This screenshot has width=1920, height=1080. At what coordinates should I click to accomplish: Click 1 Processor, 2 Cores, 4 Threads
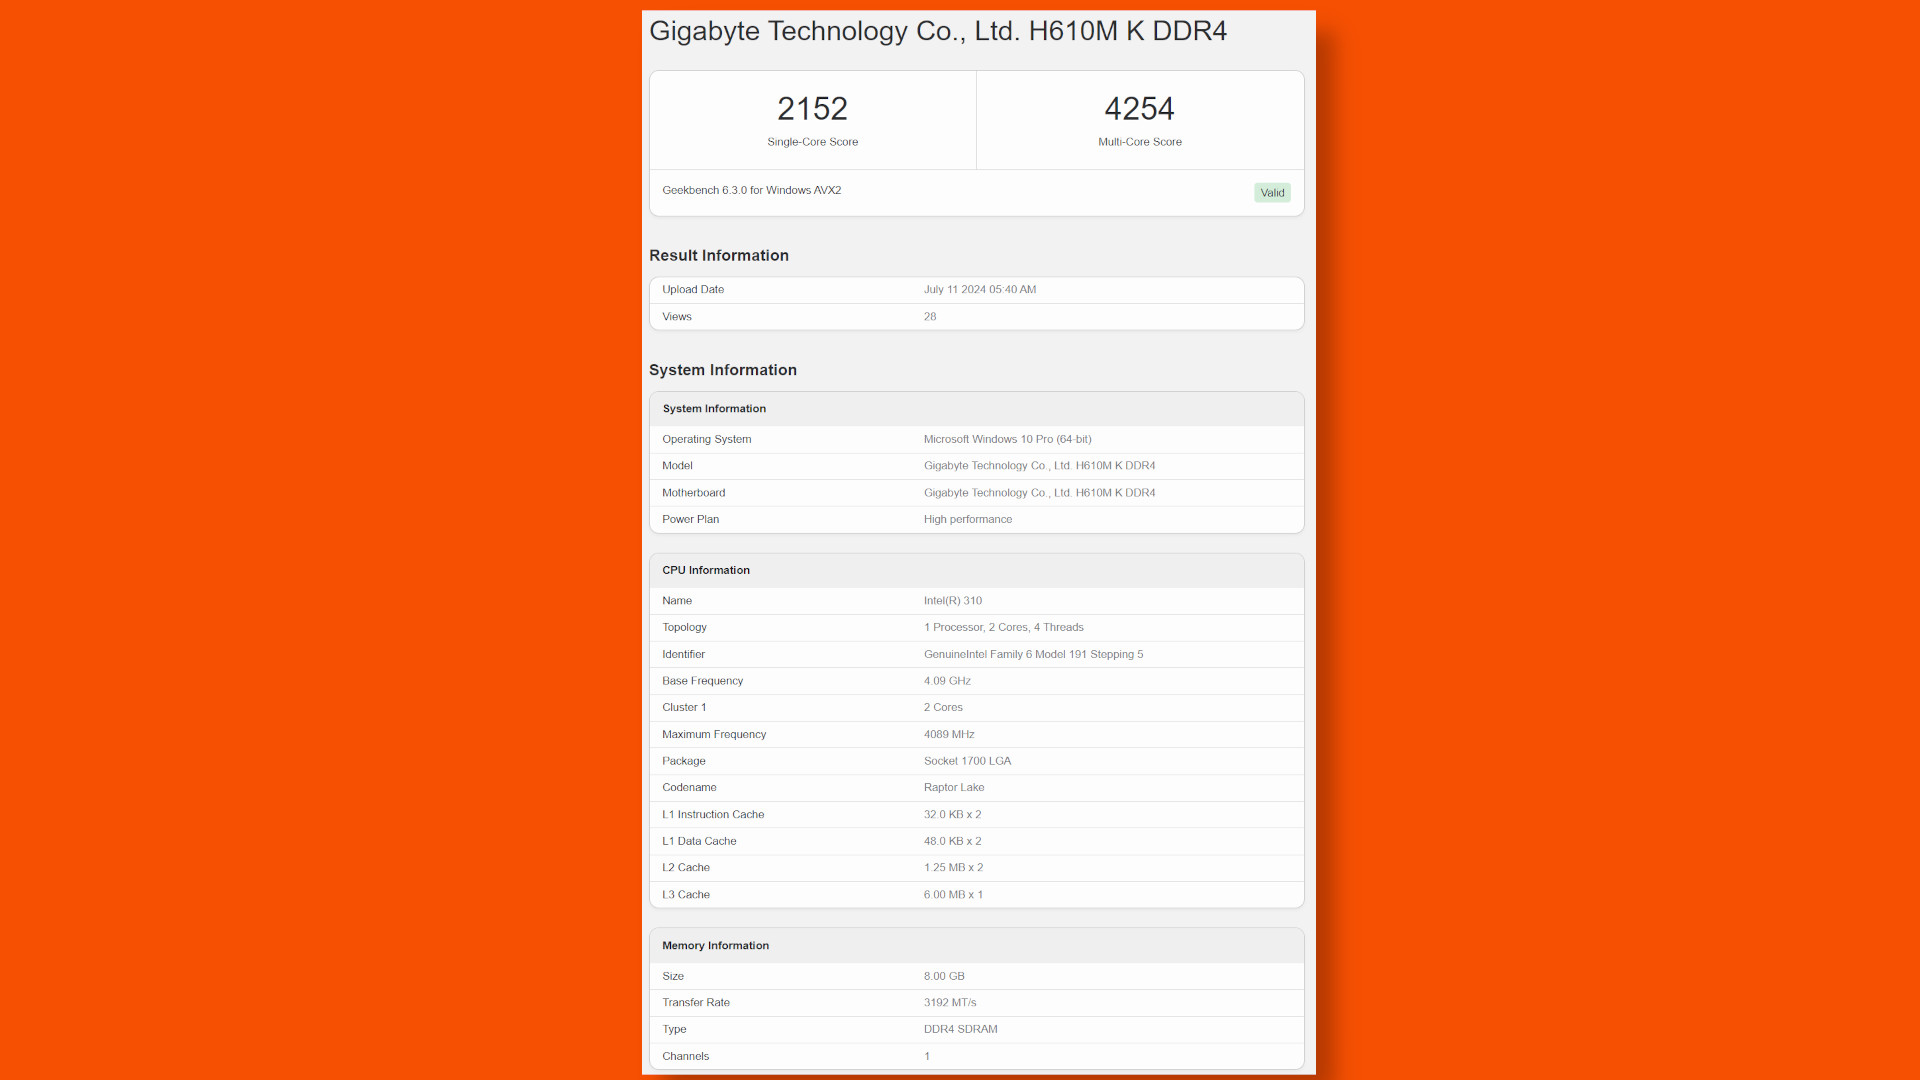(1004, 628)
